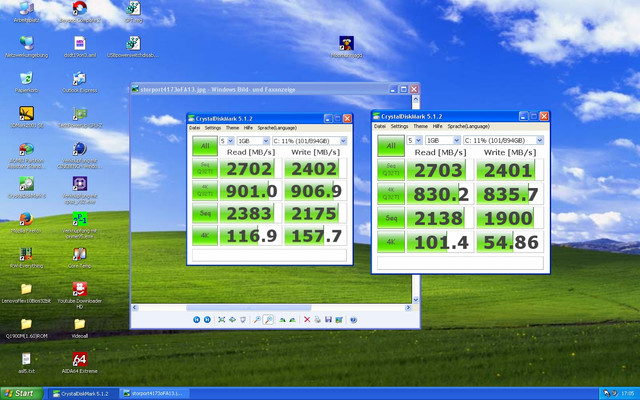The height and width of the screenshot is (400, 640).
Task: Run Seq Q32T1 test in front CrystalDiskMark
Action: point(391,169)
